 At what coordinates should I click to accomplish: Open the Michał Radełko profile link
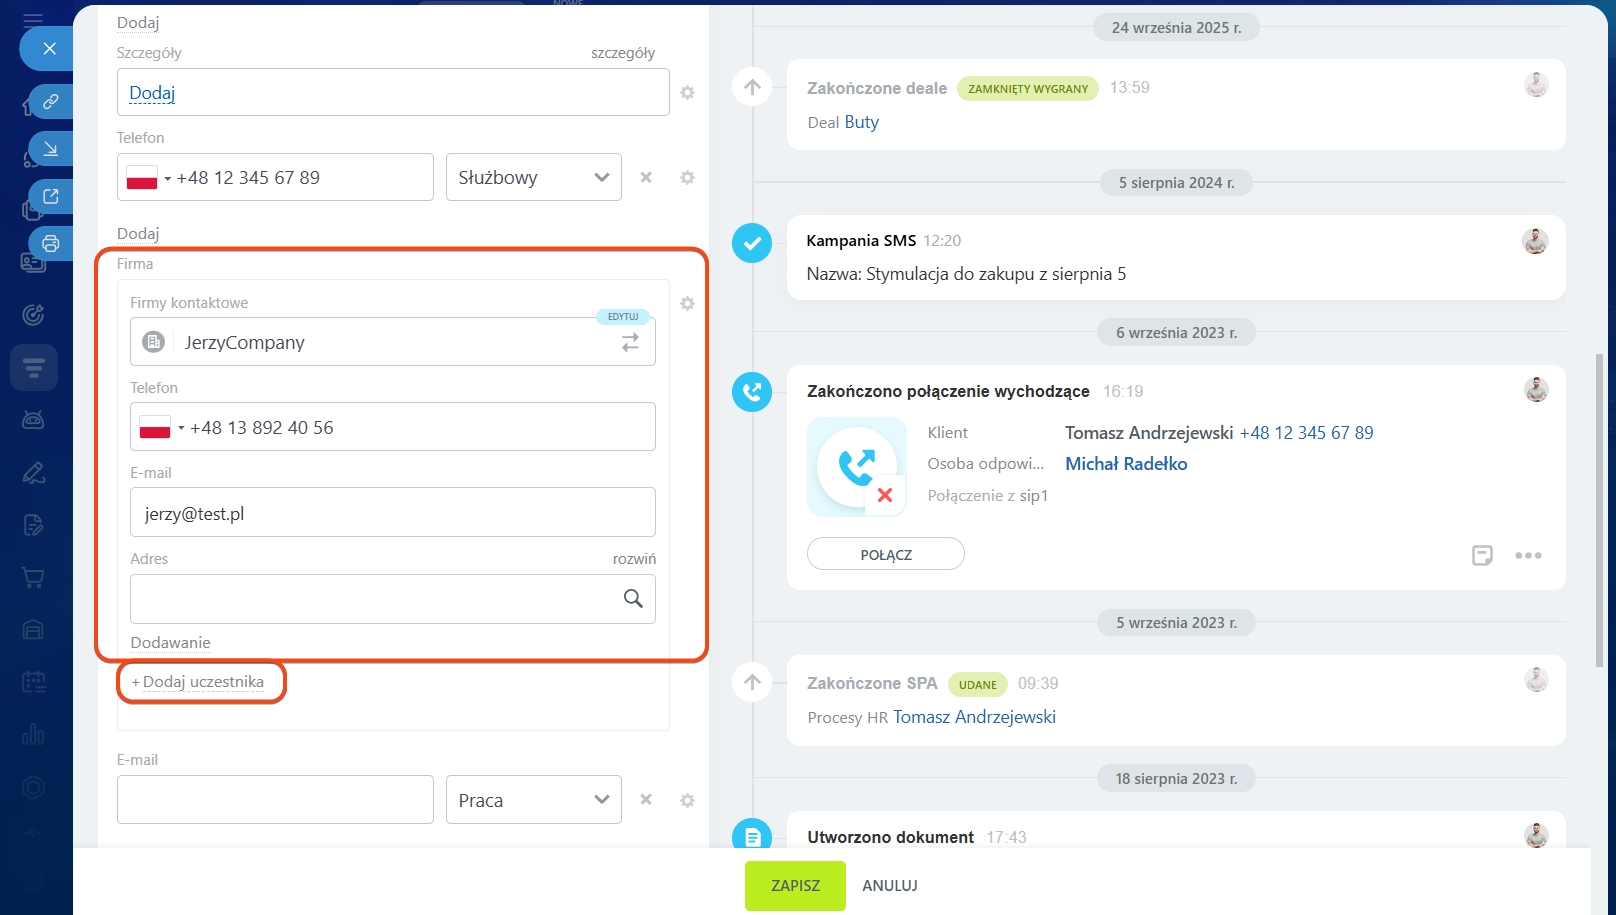click(1126, 464)
